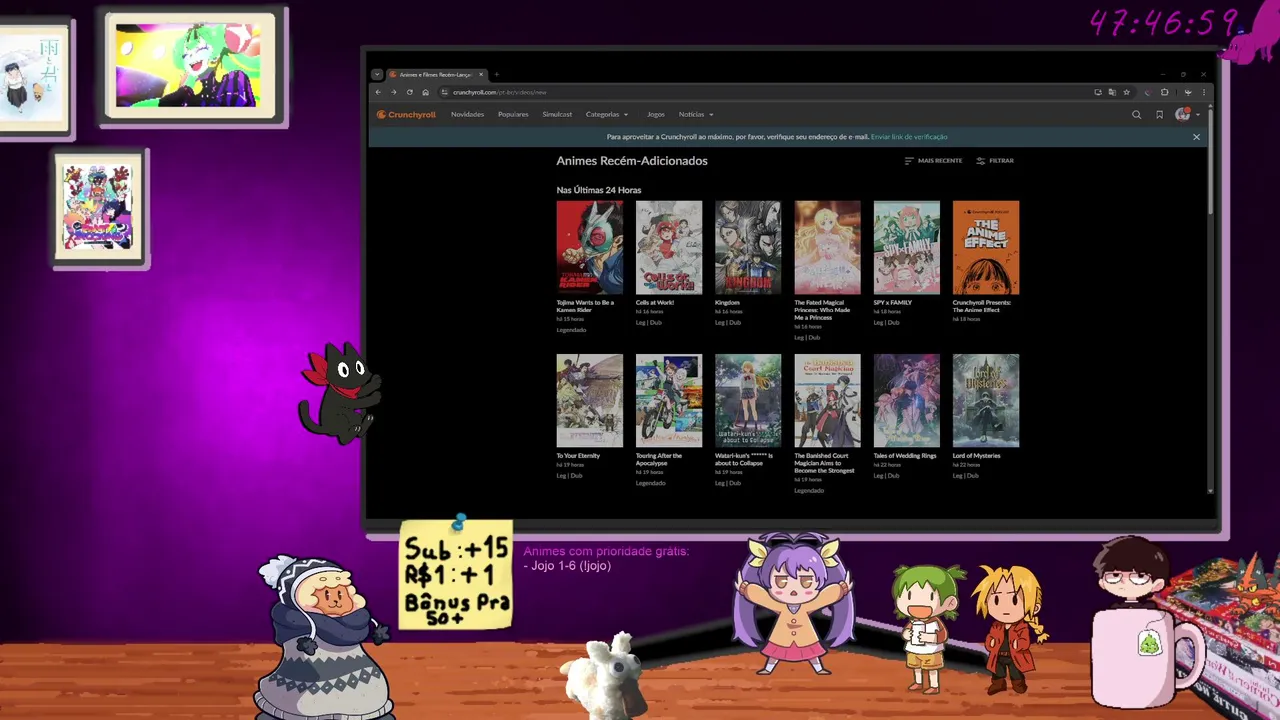Click Crunchyroll Presents: The Anime Effect title

982,306
